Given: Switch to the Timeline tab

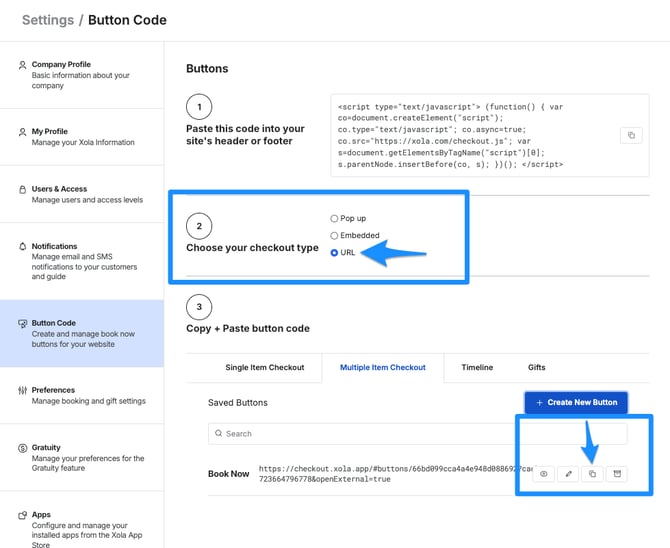Looking at the screenshot, I should [477, 368].
